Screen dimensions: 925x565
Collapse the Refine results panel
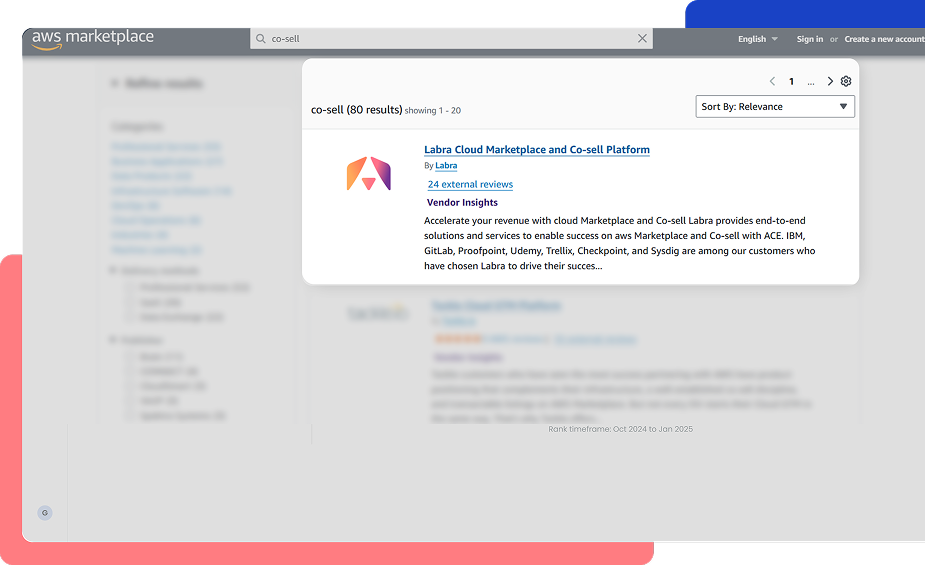[x=114, y=83]
